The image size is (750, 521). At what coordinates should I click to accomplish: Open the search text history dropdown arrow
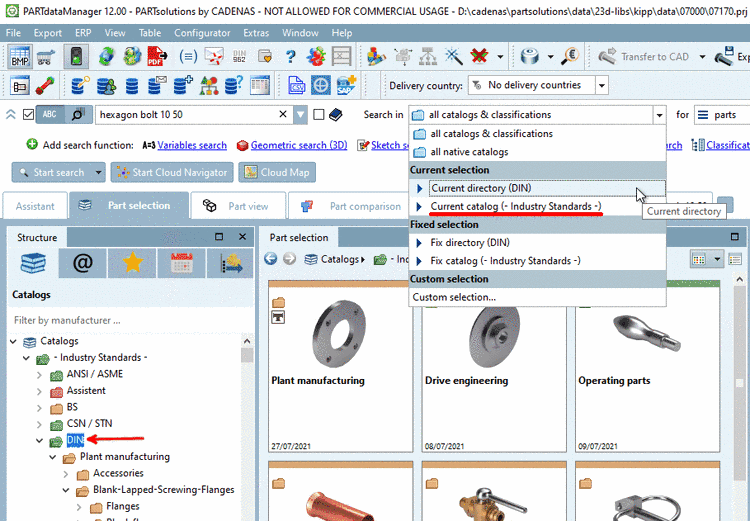coord(300,115)
